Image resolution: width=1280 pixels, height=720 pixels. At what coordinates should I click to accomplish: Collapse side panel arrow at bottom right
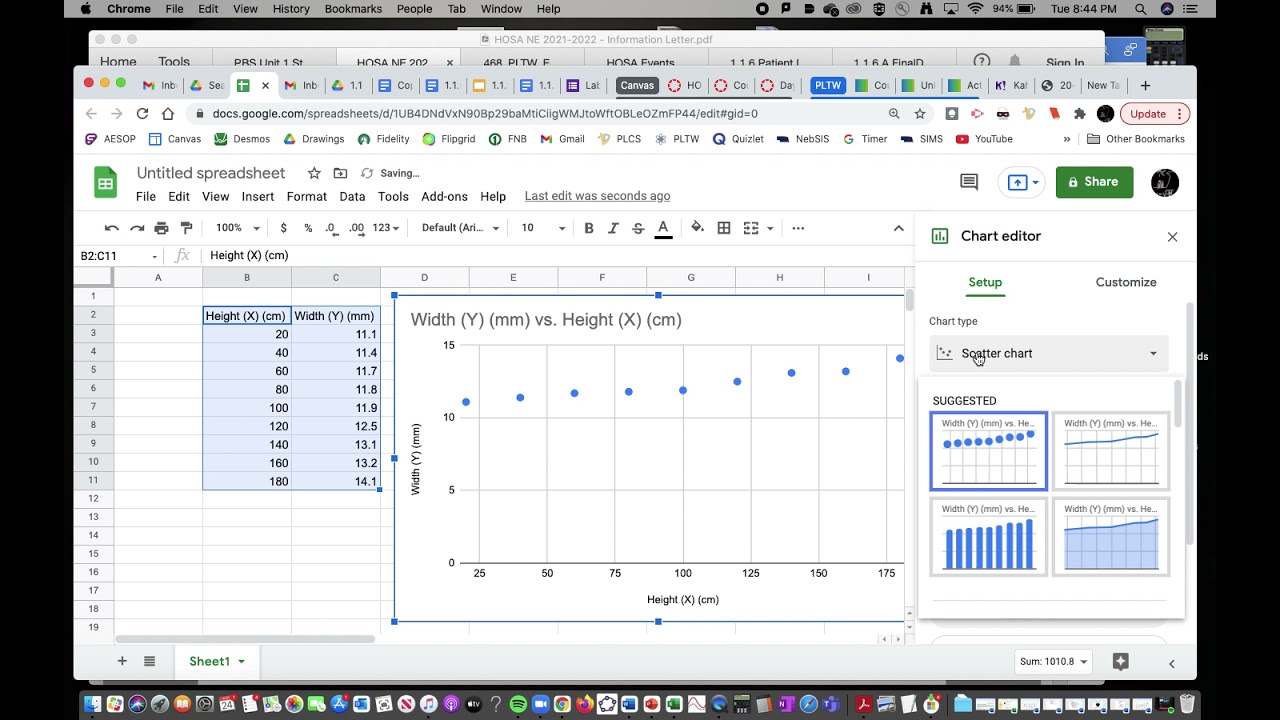[1171, 663]
